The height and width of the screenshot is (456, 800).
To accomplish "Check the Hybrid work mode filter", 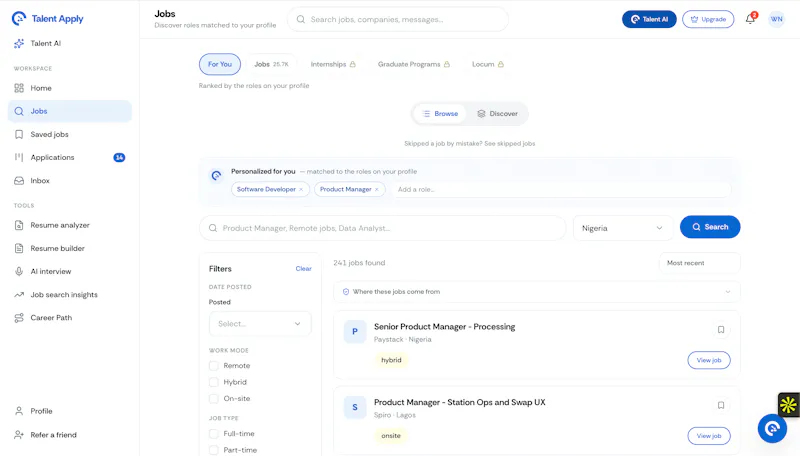I will (214, 382).
